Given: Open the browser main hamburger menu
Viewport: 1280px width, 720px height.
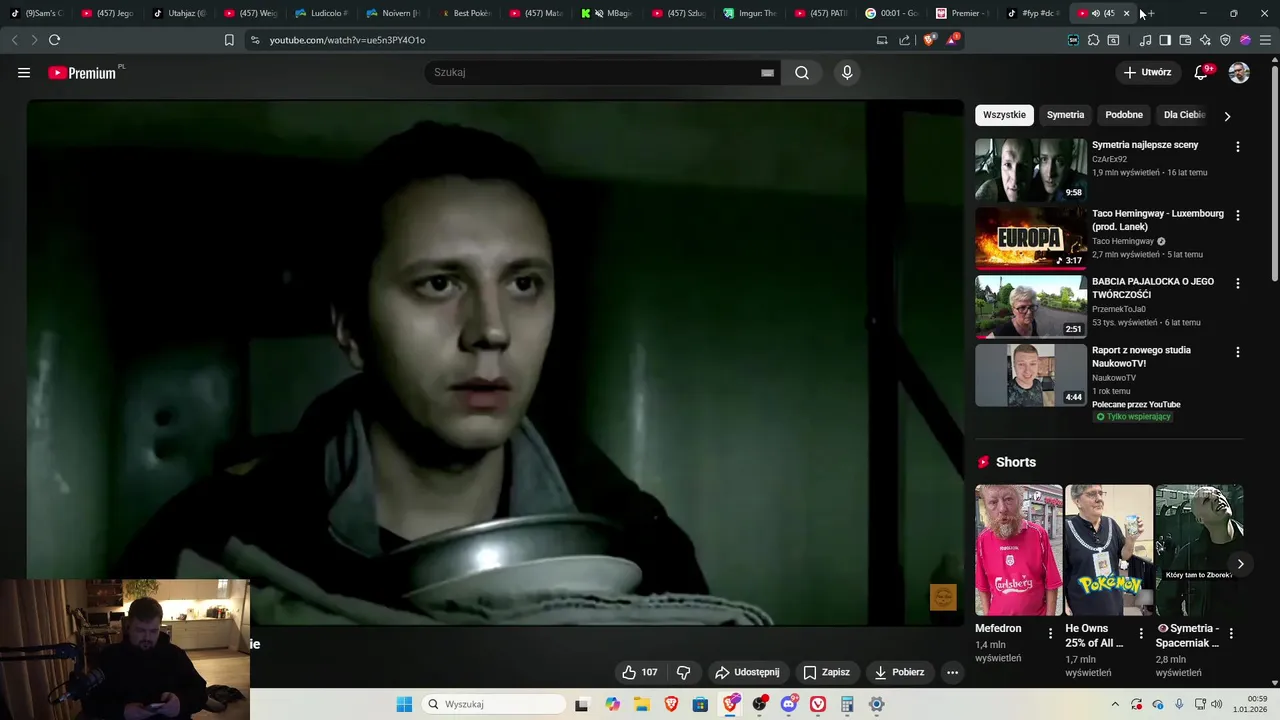Looking at the screenshot, I should pyautogui.click(x=1265, y=40).
